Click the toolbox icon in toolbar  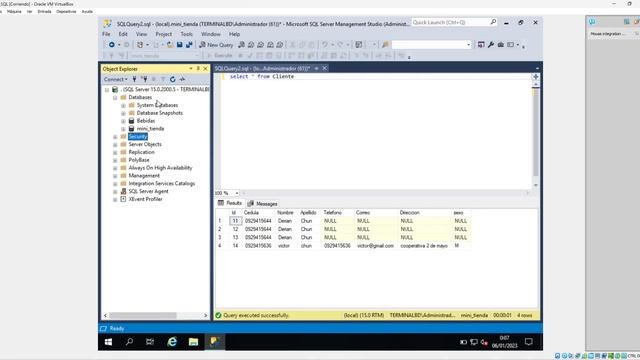tap(501, 45)
